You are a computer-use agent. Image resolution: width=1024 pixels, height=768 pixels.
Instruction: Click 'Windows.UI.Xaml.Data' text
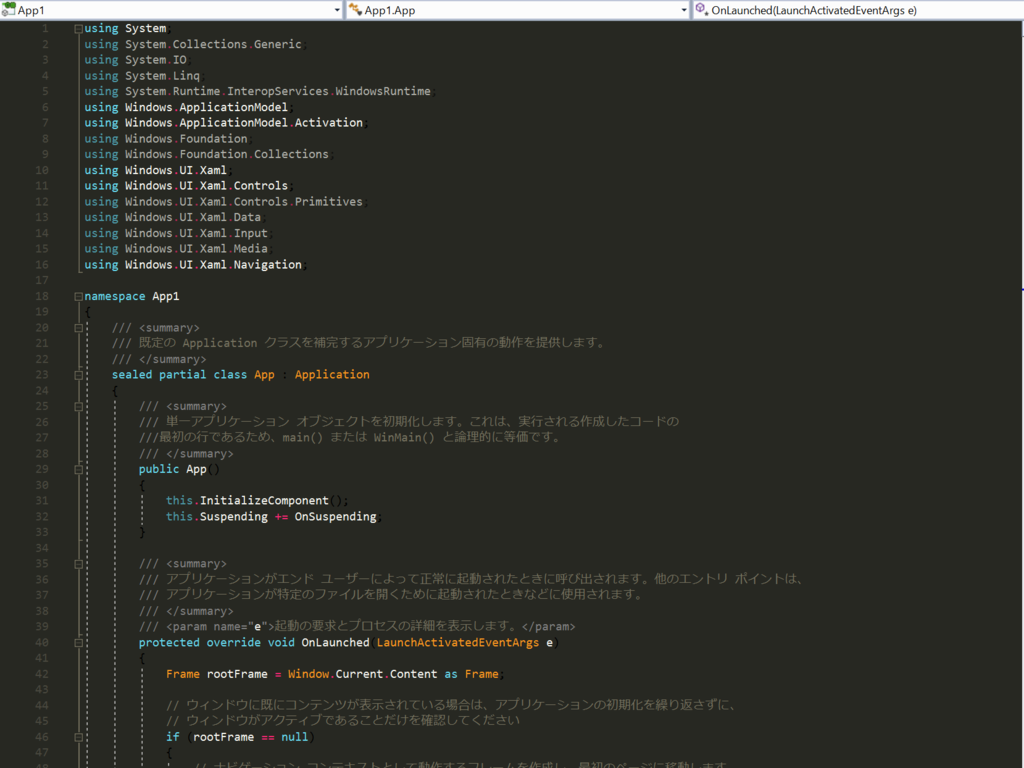pyautogui.click(x=193, y=217)
